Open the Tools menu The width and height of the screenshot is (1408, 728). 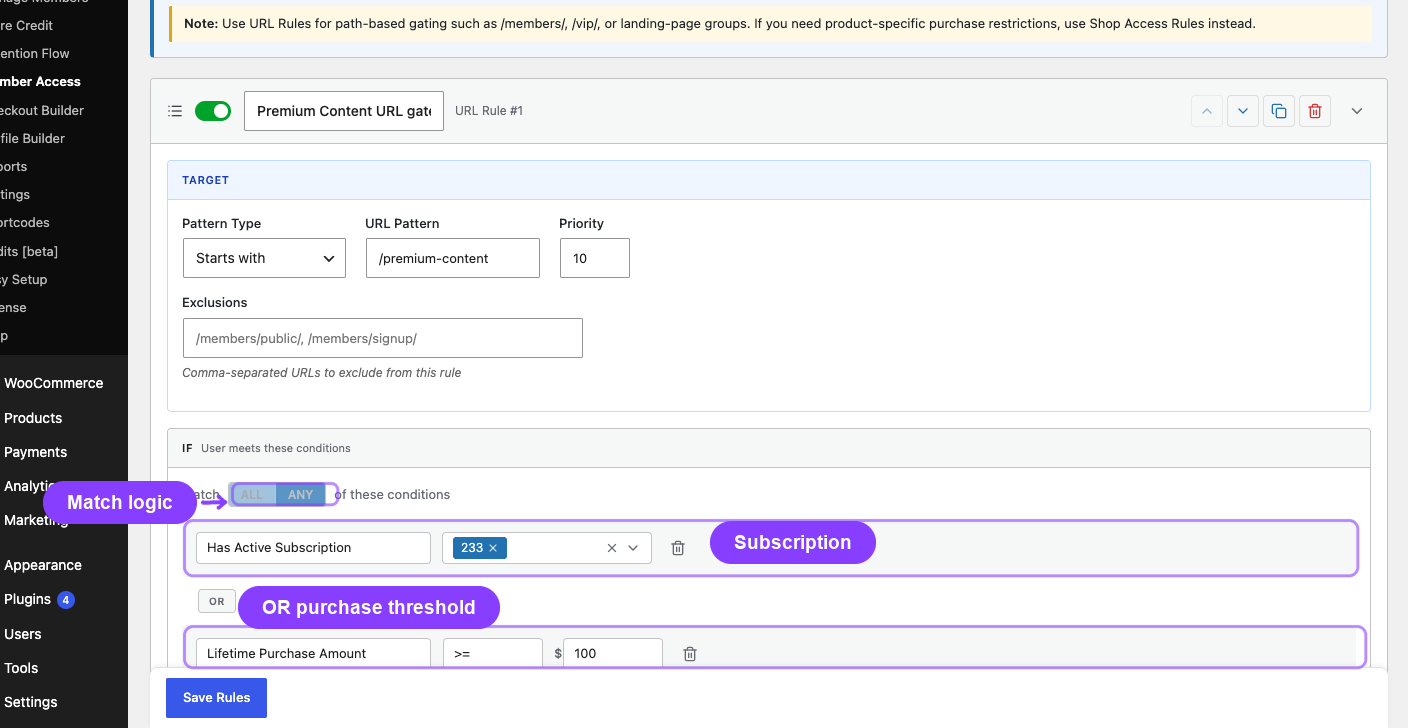tap(21, 668)
